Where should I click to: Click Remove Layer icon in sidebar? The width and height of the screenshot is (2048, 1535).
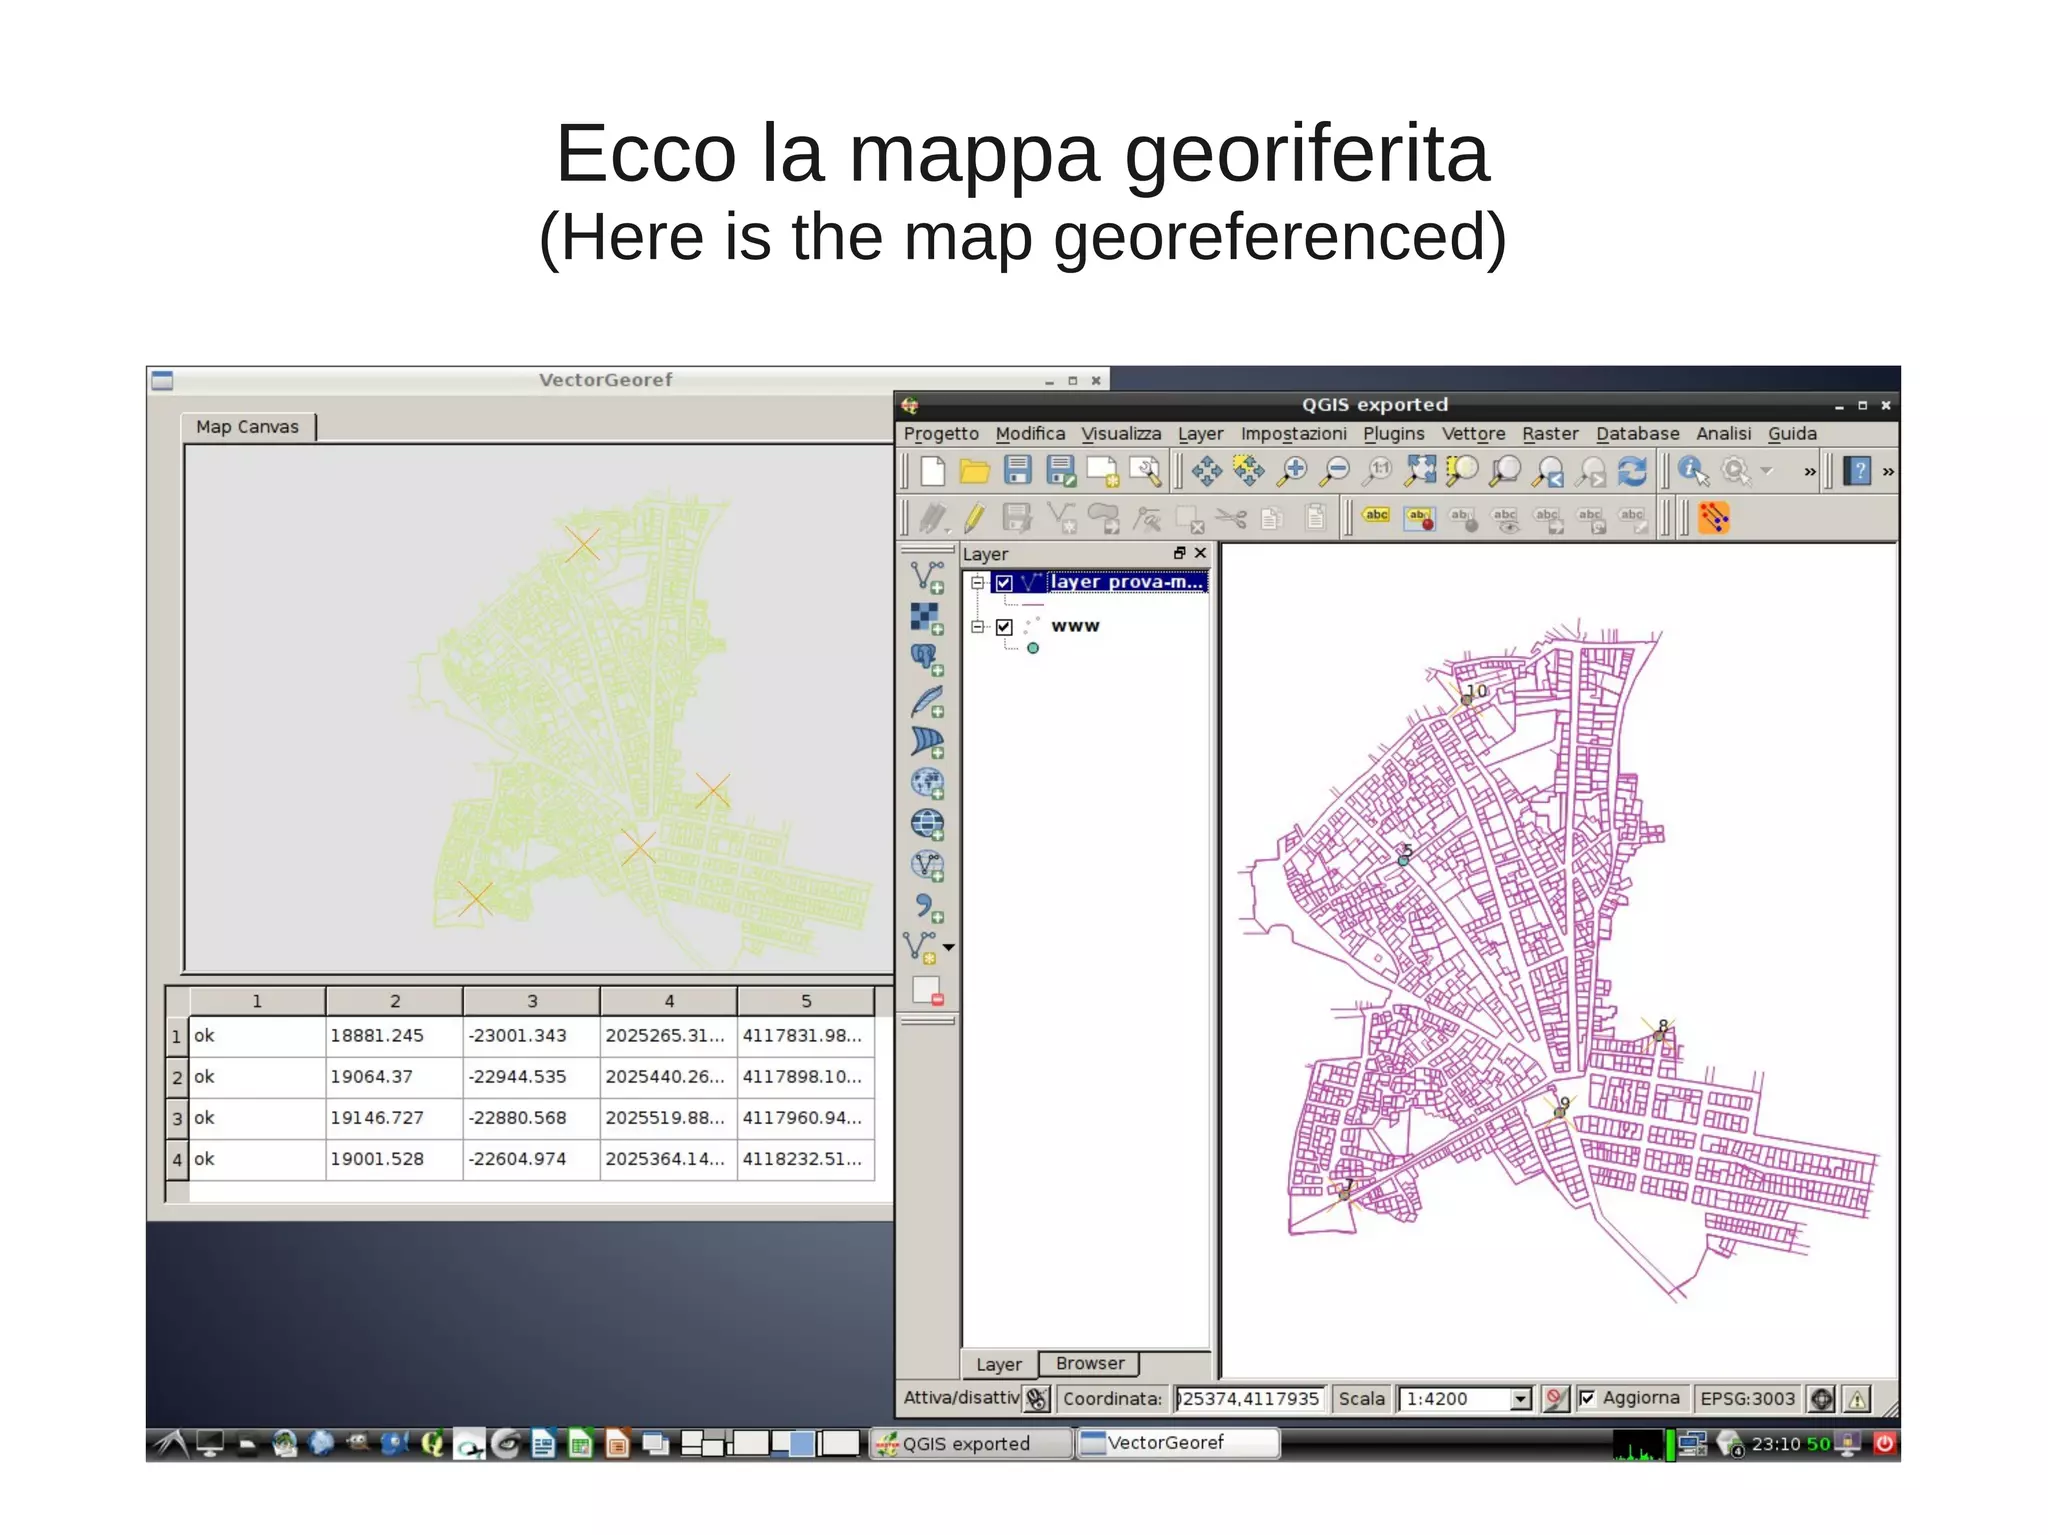pyautogui.click(x=927, y=991)
